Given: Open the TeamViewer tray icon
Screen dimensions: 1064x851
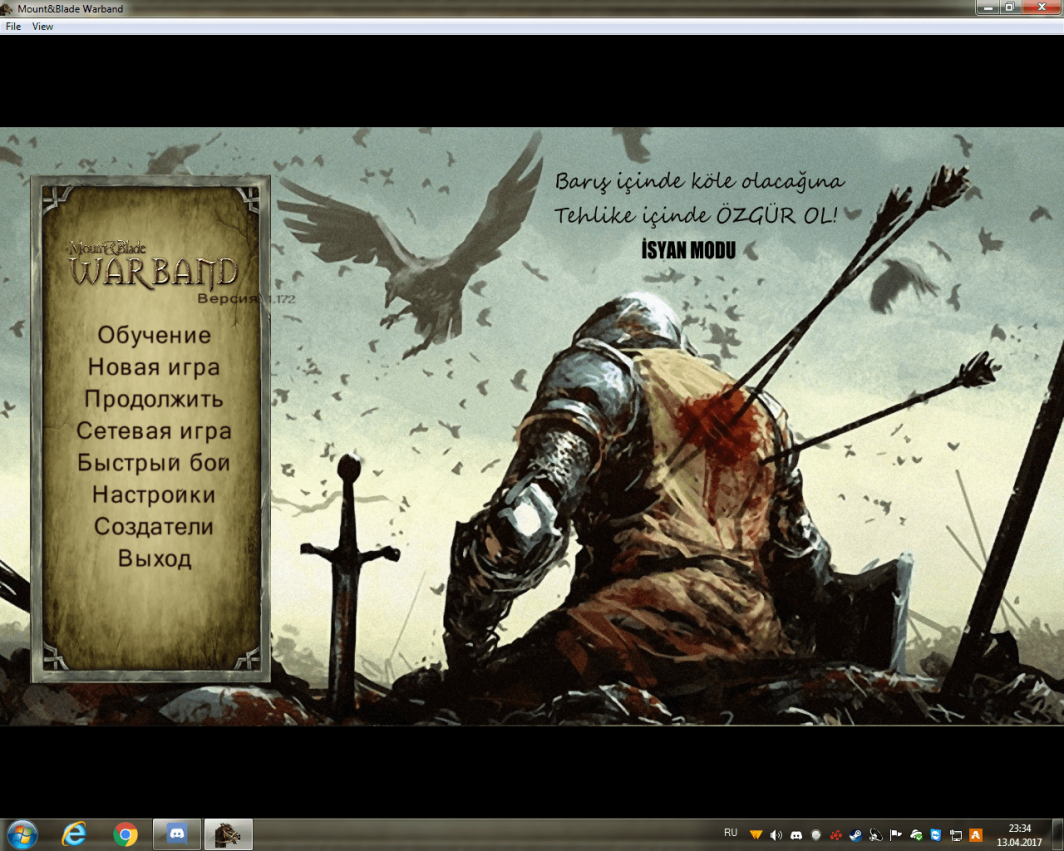Looking at the screenshot, I should pos(935,835).
